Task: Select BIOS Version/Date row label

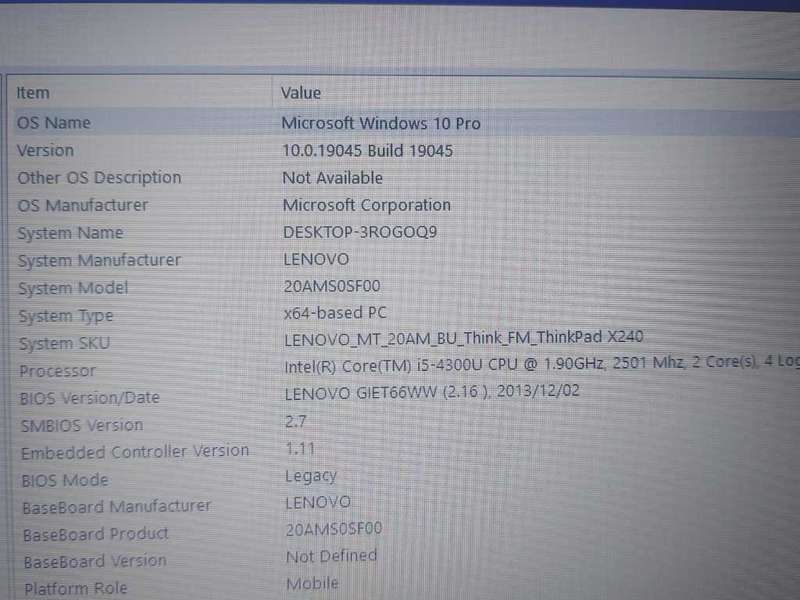Action: (x=90, y=398)
